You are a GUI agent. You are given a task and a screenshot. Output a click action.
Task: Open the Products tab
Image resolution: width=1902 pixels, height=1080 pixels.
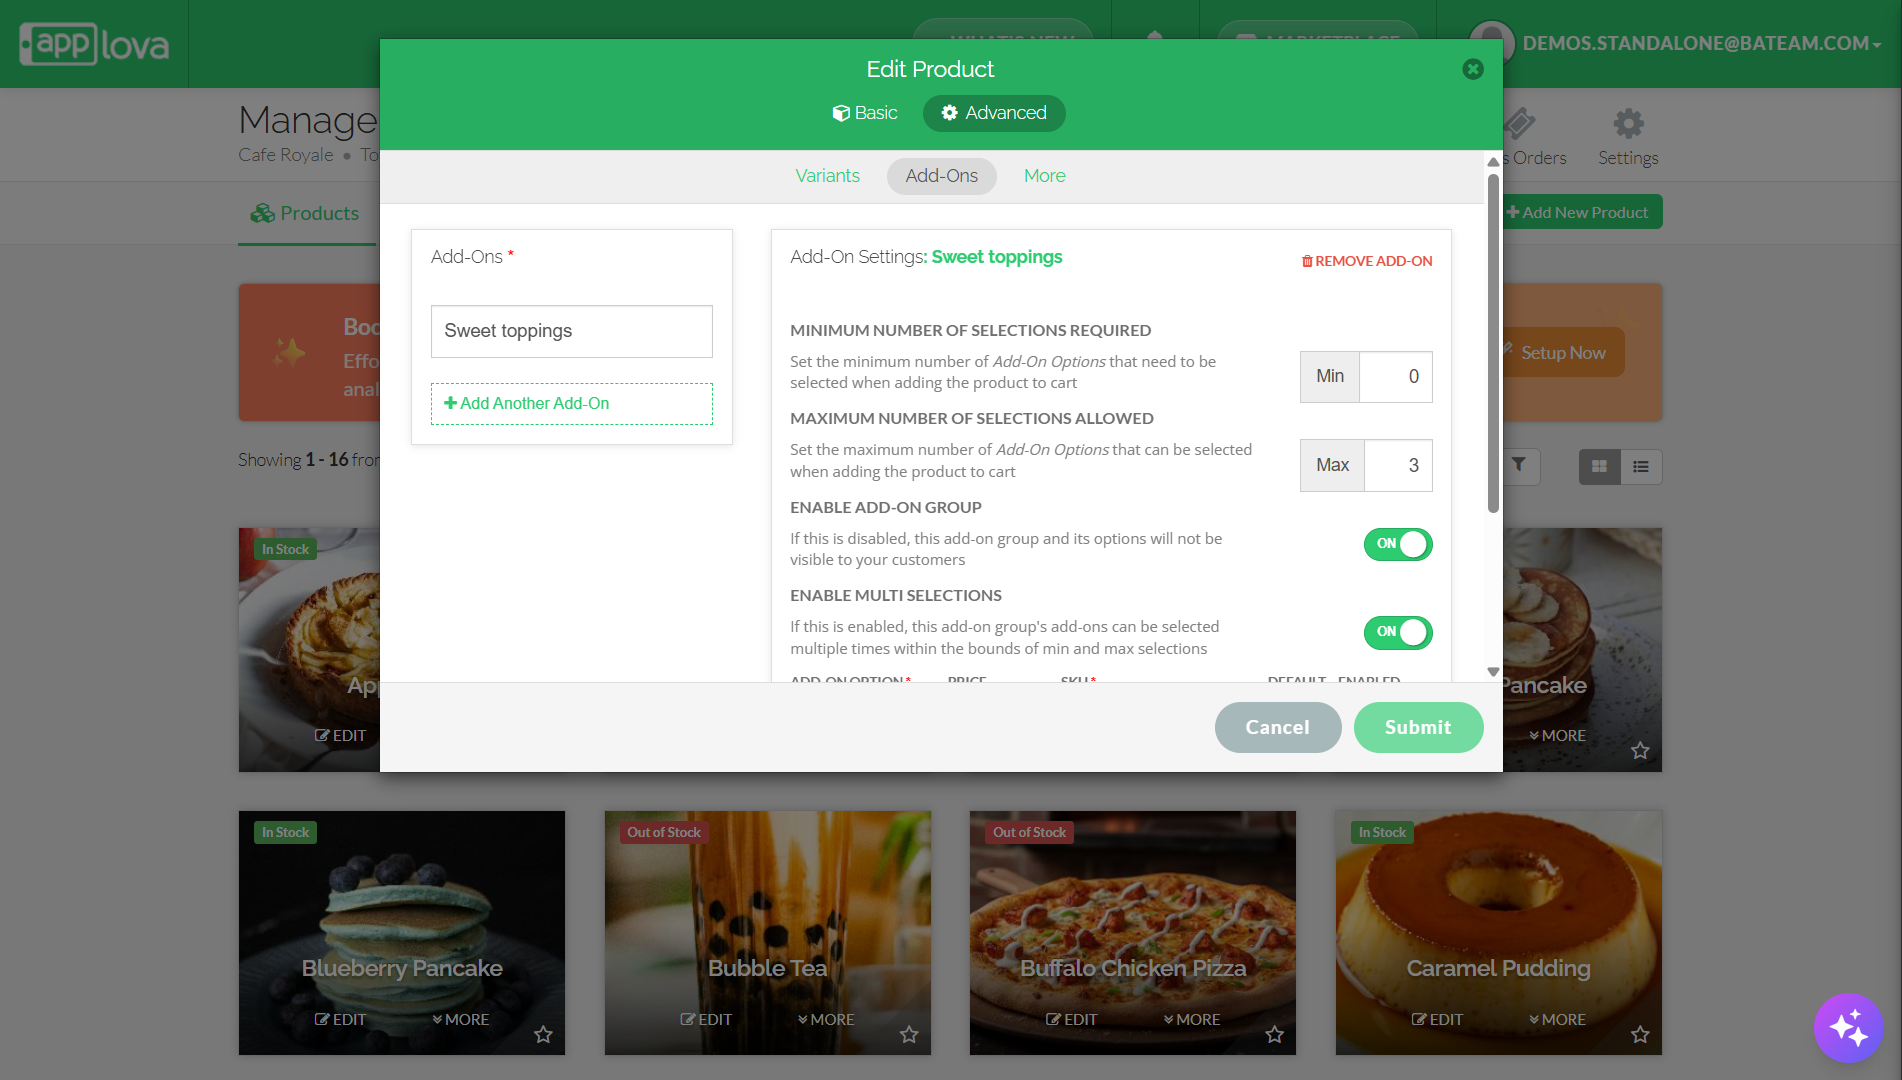tap(305, 213)
